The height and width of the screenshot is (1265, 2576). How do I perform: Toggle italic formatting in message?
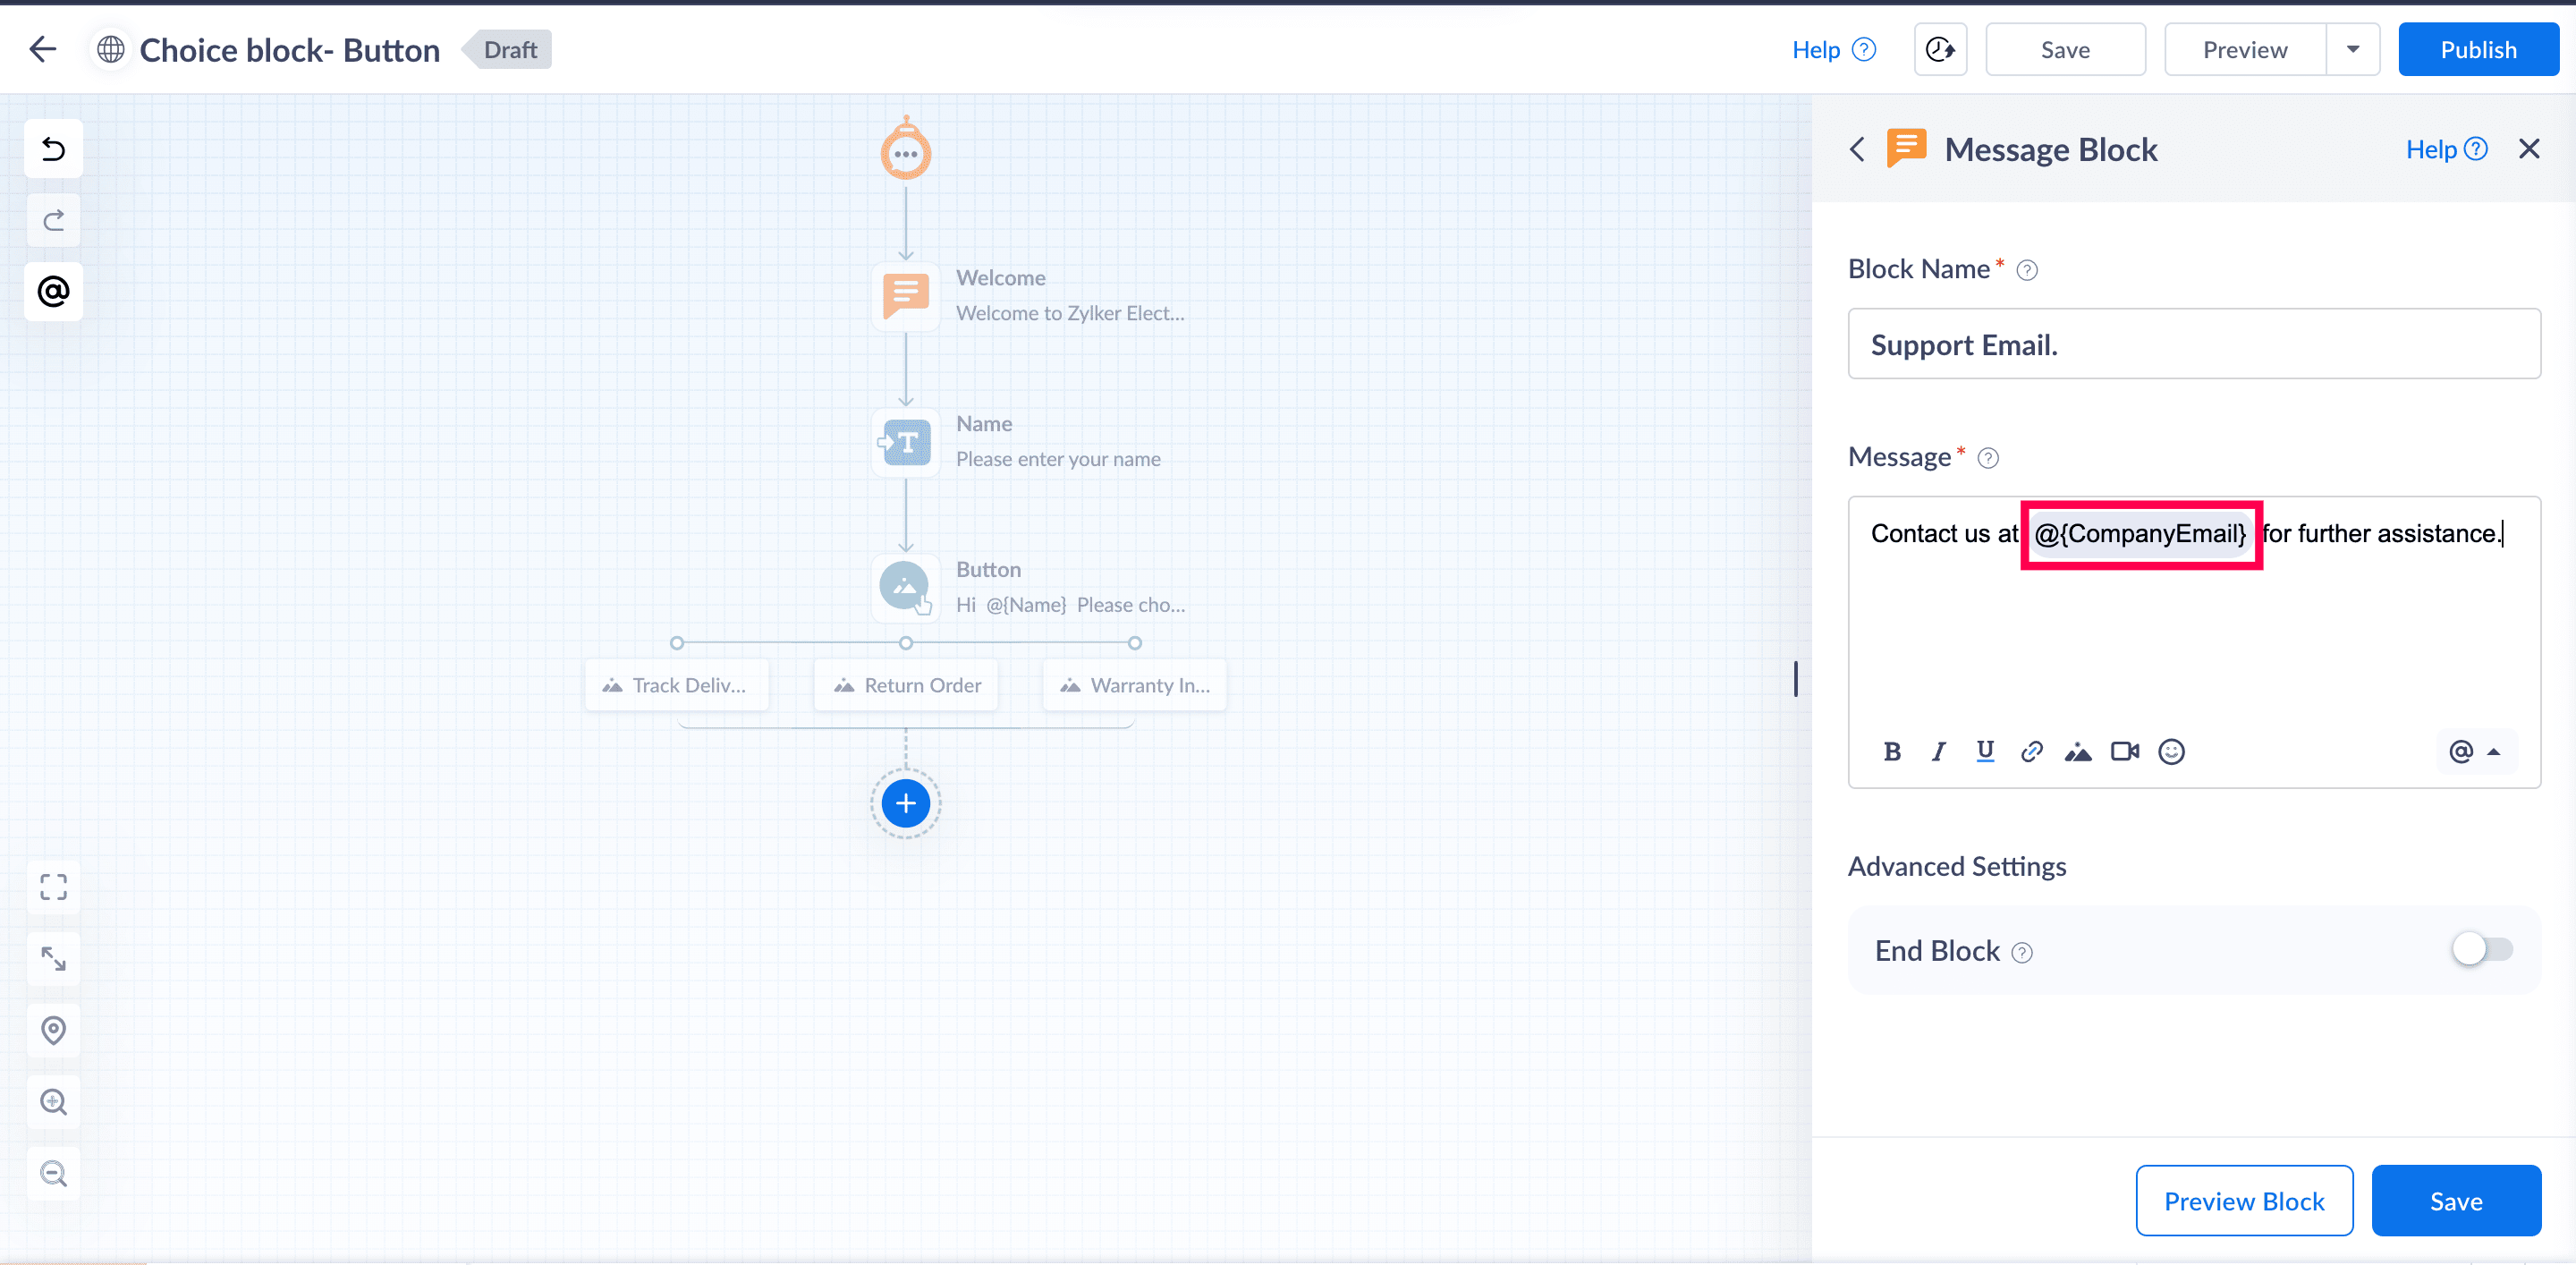pyautogui.click(x=1938, y=752)
